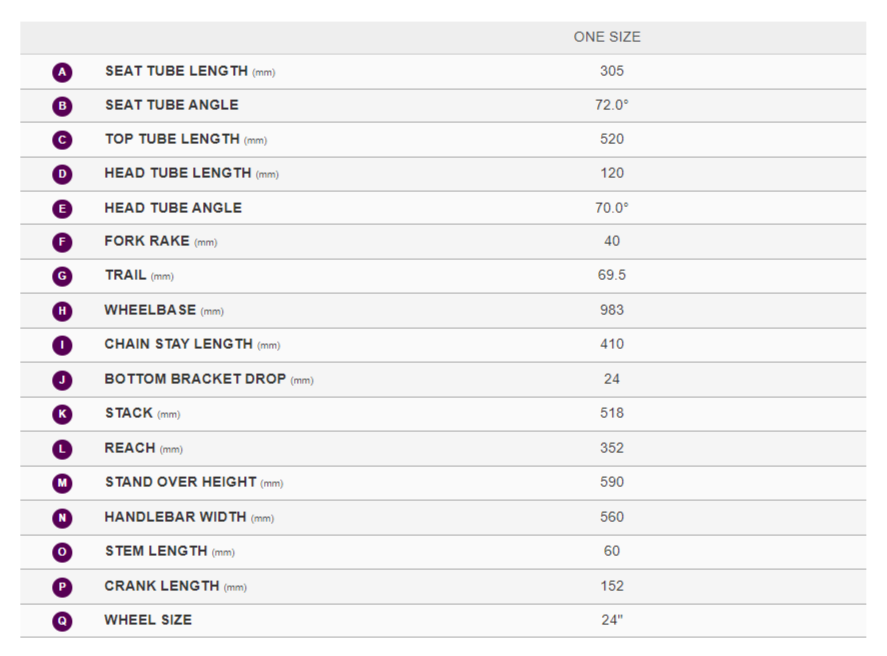887x656 pixels.
Task: Click the WHEELBASE row label
Action: (150, 310)
